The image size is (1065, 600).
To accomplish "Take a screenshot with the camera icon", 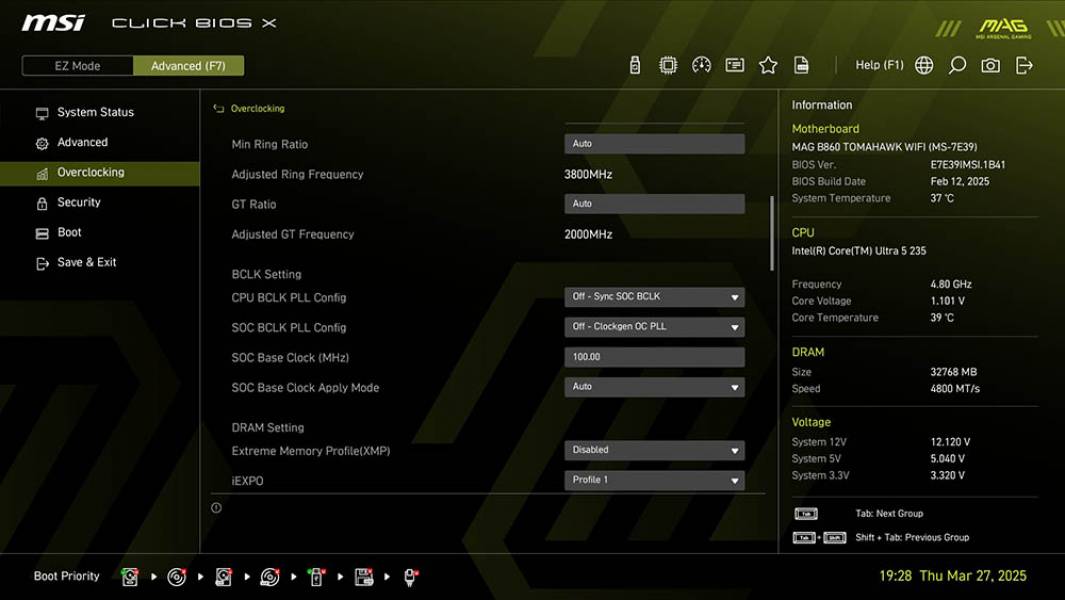I will pyautogui.click(x=990, y=65).
